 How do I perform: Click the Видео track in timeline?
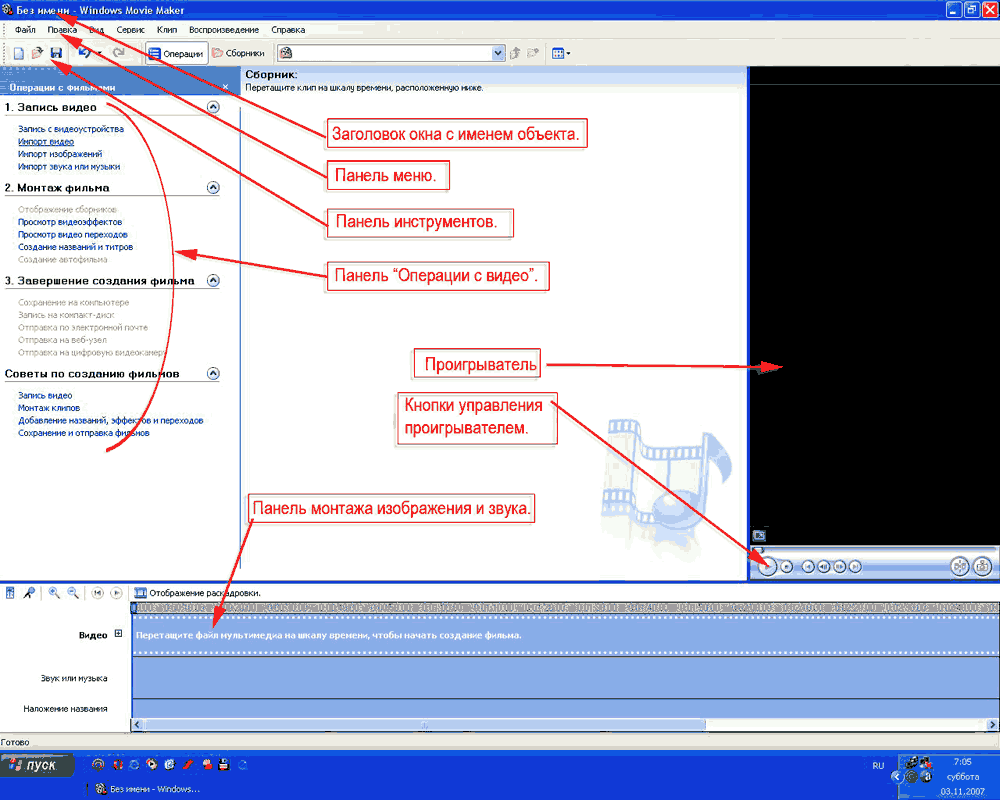pyautogui.click(x=566, y=635)
